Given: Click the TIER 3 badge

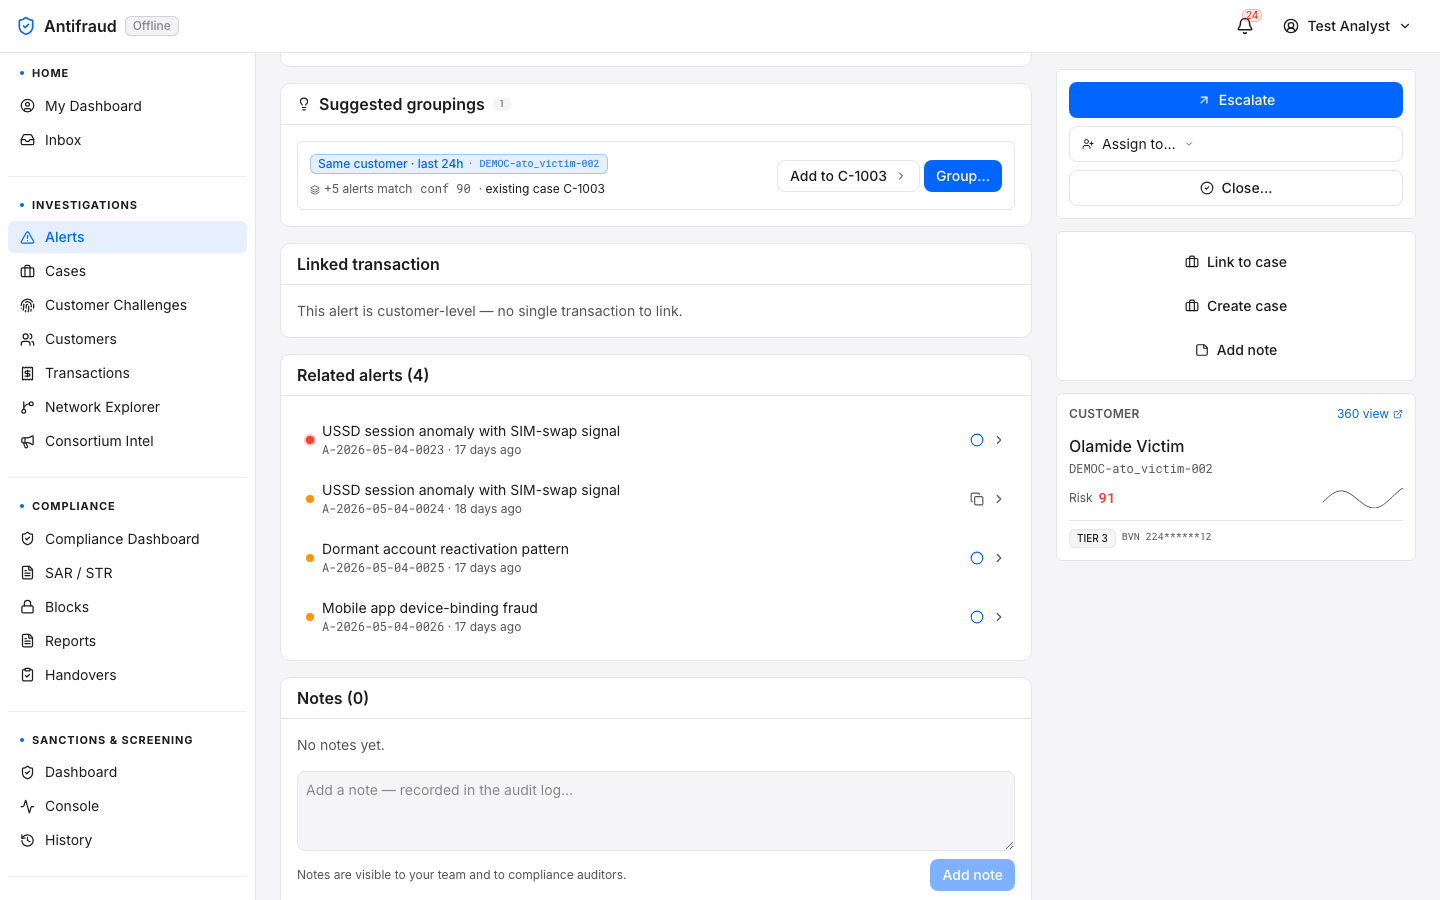Looking at the screenshot, I should [x=1092, y=538].
